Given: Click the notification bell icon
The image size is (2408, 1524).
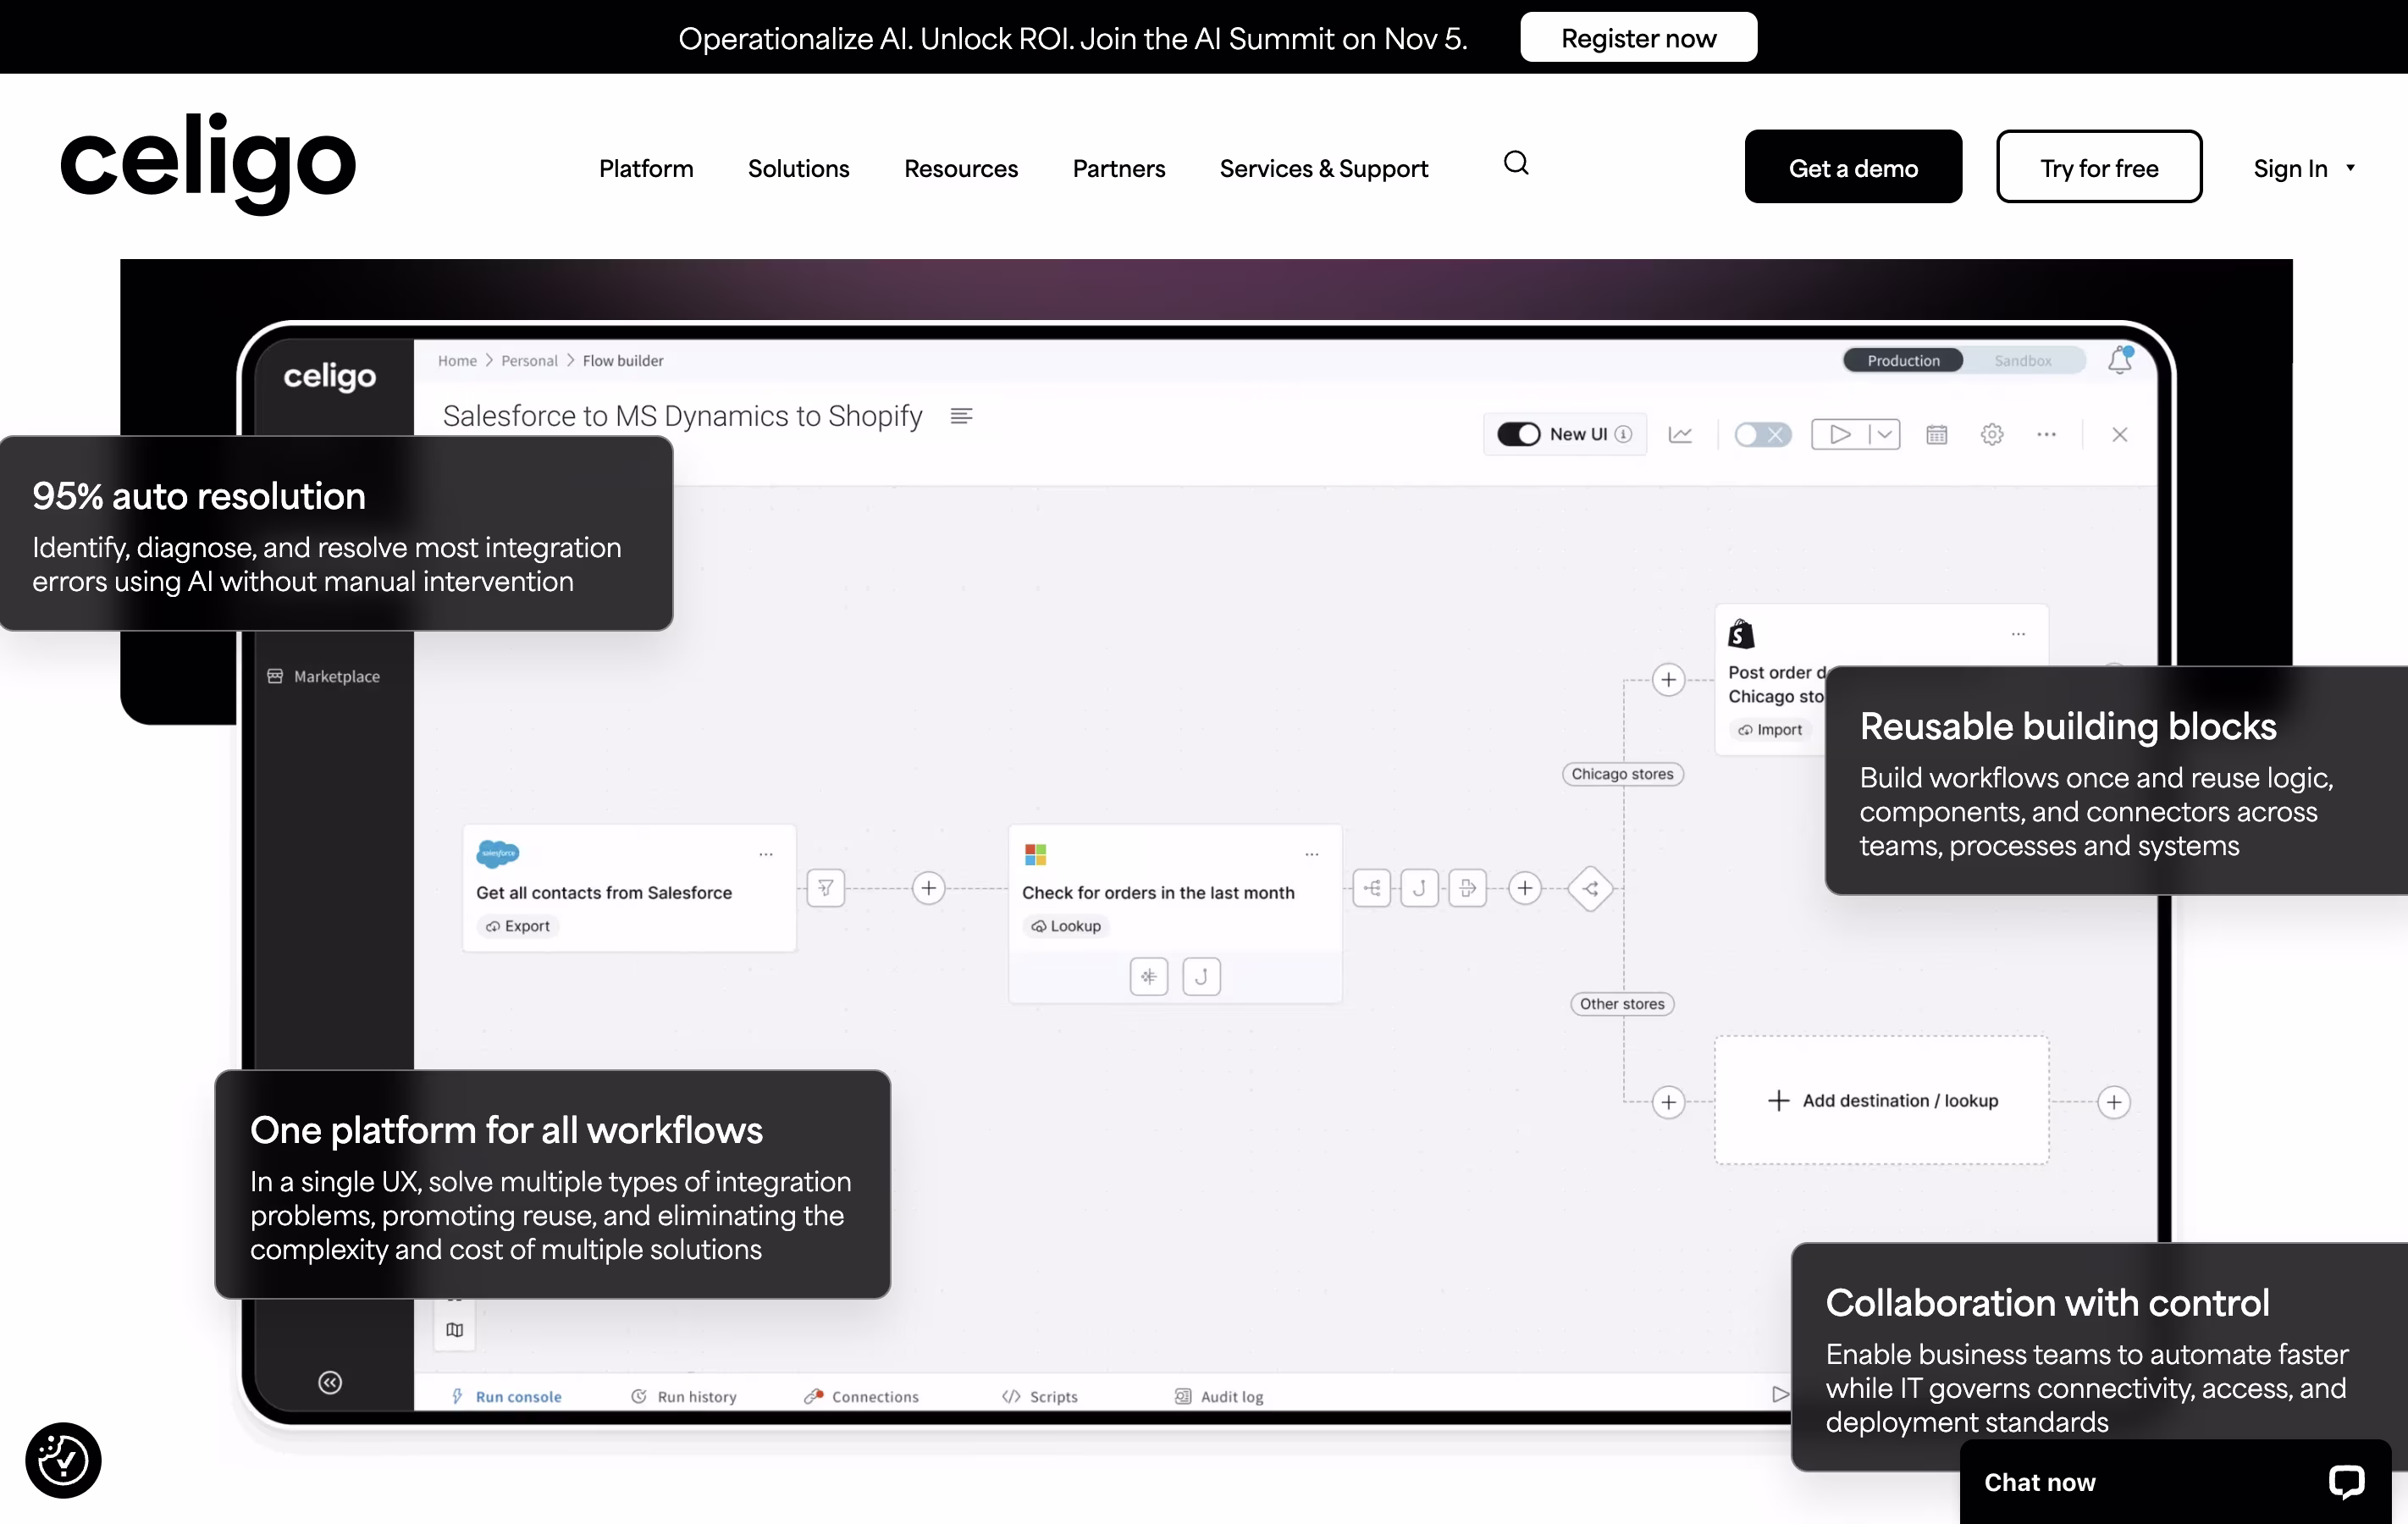Looking at the screenshot, I should coord(2119,360).
